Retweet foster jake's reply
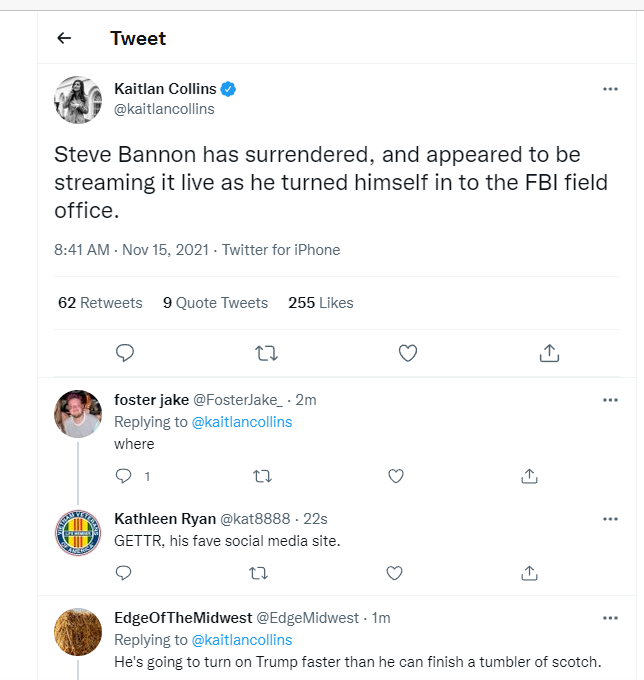Image resolution: width=644 pixels, height=680 pixels. 262,476
